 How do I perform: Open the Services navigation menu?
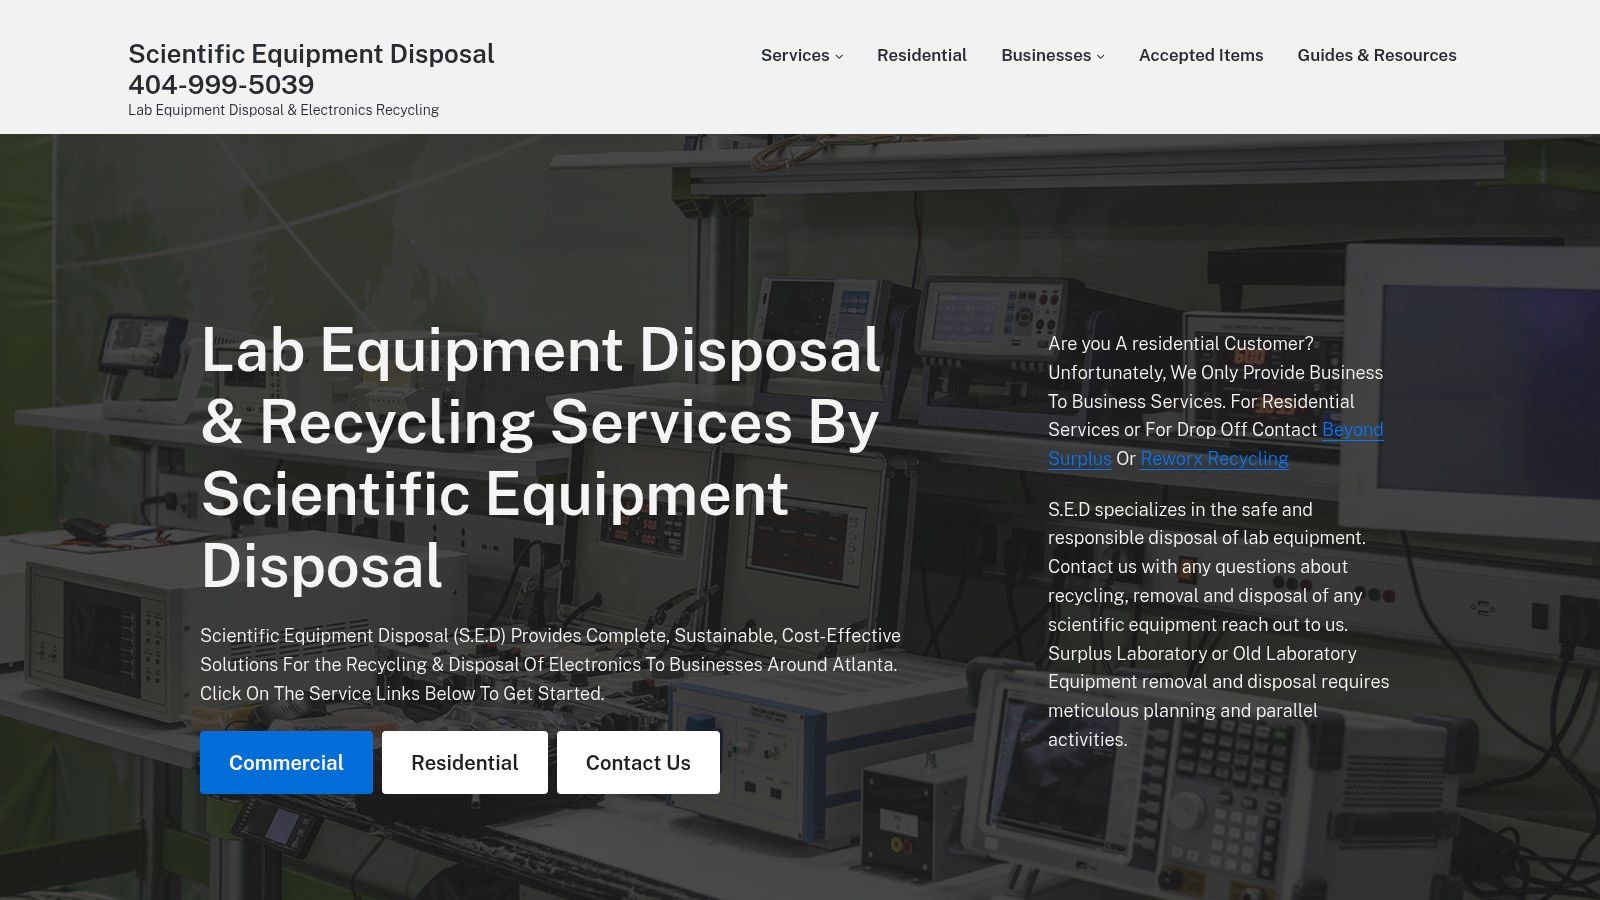tap(794, 55)
